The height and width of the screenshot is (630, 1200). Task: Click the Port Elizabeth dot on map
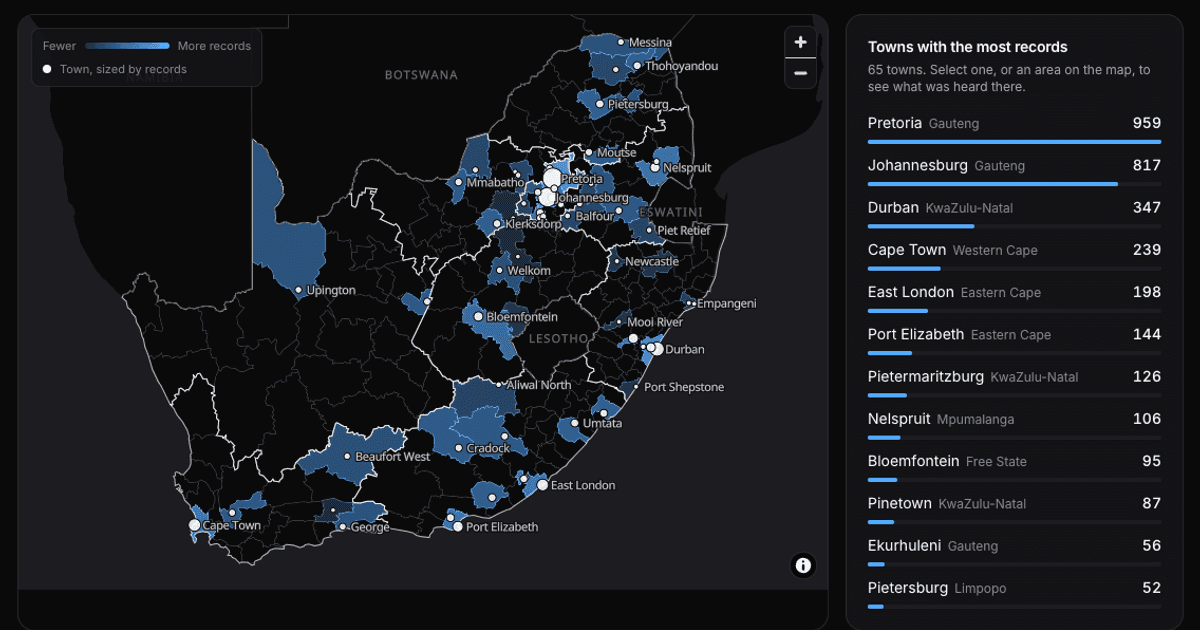458,526
